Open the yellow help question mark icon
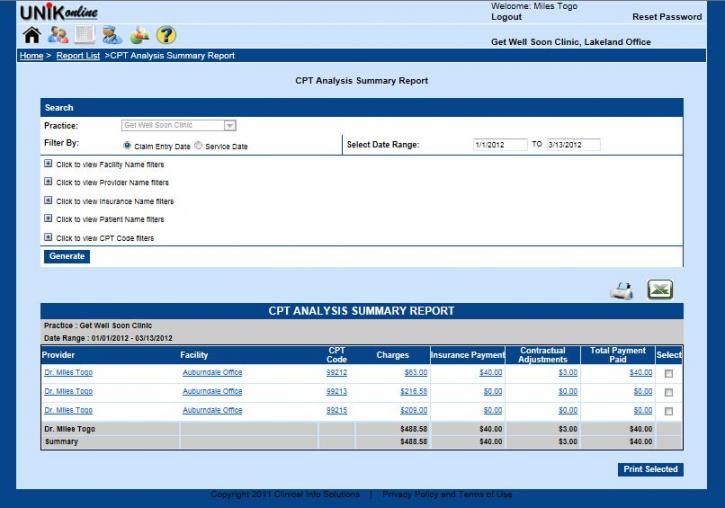The height and width of the screenshot is (508, 725). click(x=166, y=35)
